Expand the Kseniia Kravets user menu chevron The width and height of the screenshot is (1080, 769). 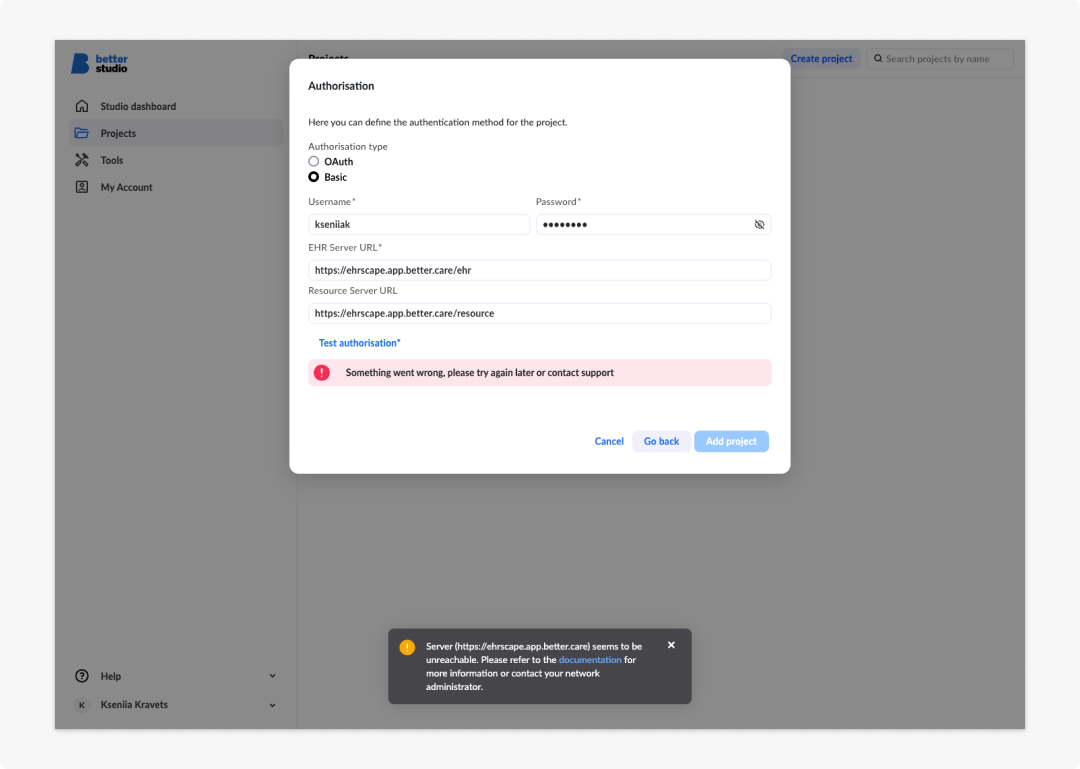pyautogui.click(x=273, y=705)
